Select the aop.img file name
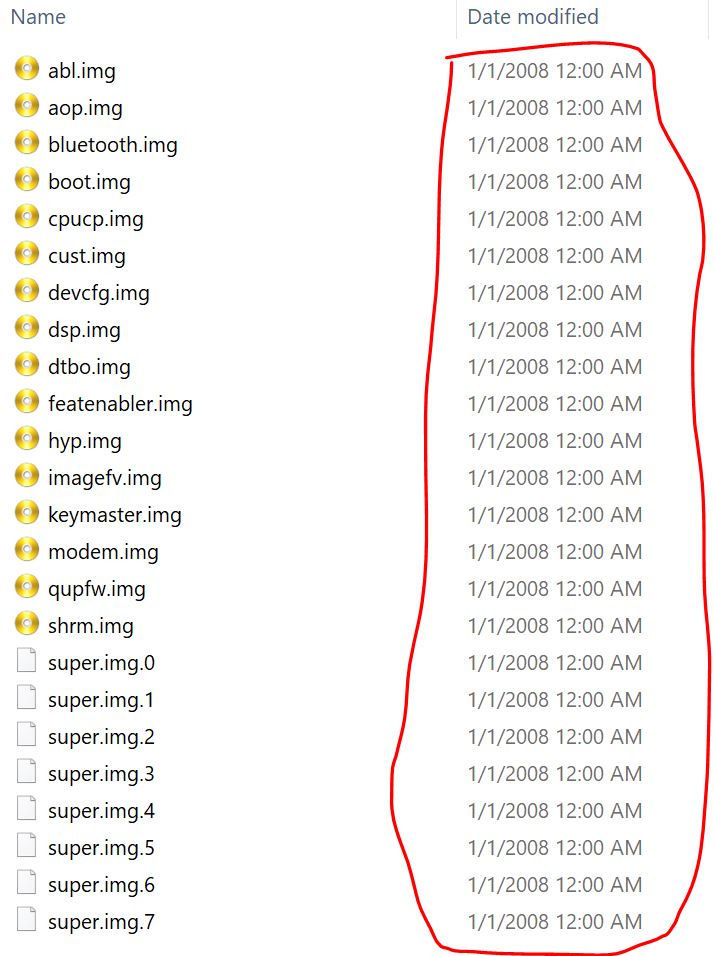 85,108
